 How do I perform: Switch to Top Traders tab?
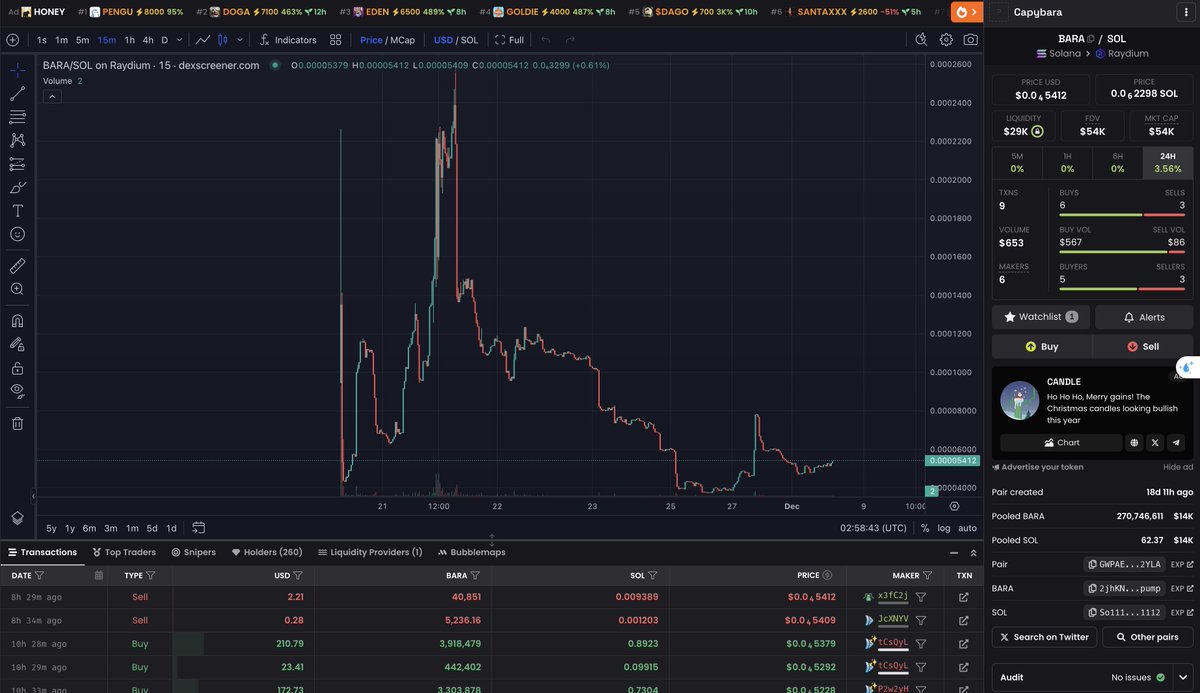click(x=124, y=552)
